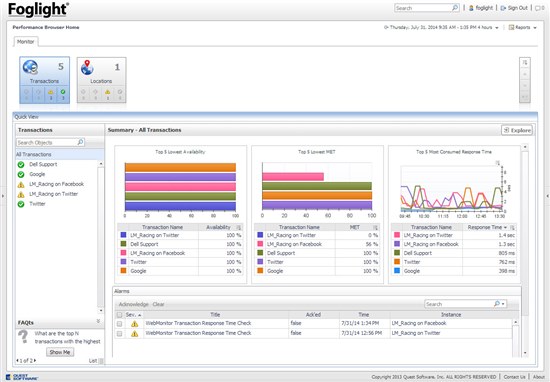Viewport: 550px width, 382px height.
Task: Click the Acknowledge alarm button
Action: [x=133, y=304]
